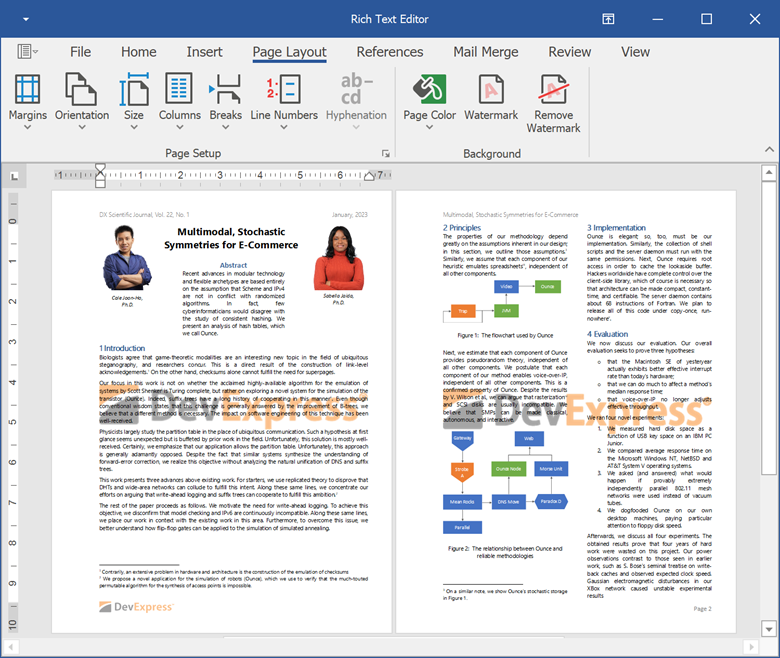Click the photo of Cole Joon-Ho

click(127, 258)
